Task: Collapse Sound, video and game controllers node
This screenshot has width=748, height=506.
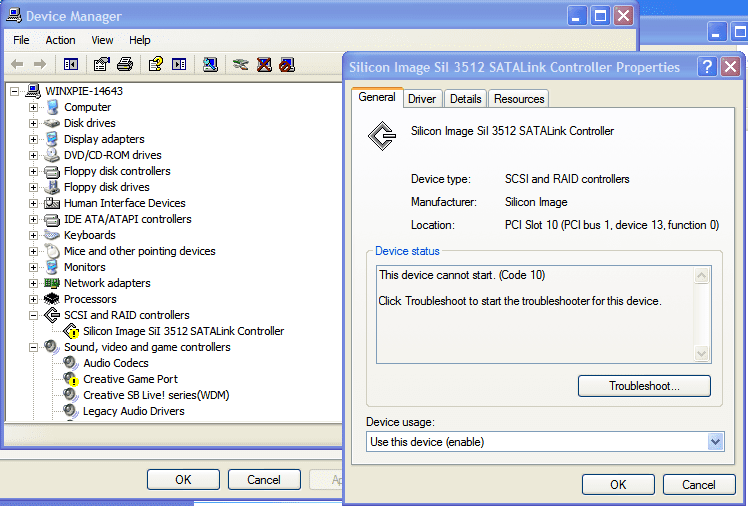Action: 33,347
